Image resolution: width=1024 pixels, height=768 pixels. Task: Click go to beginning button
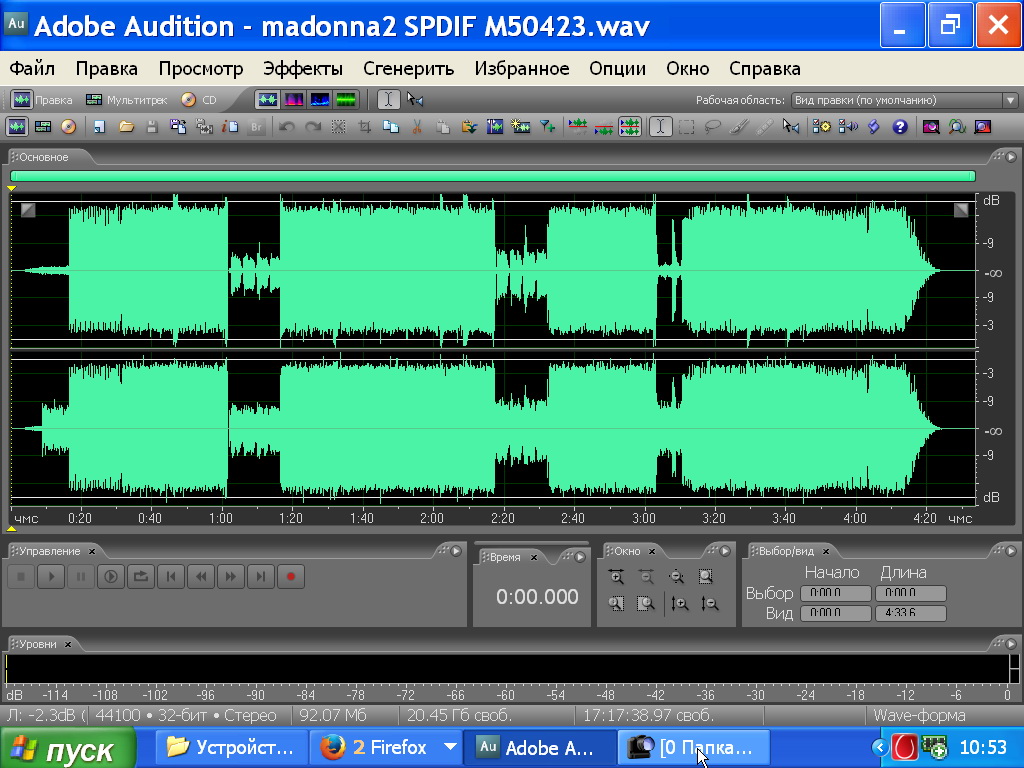point(171,577)
